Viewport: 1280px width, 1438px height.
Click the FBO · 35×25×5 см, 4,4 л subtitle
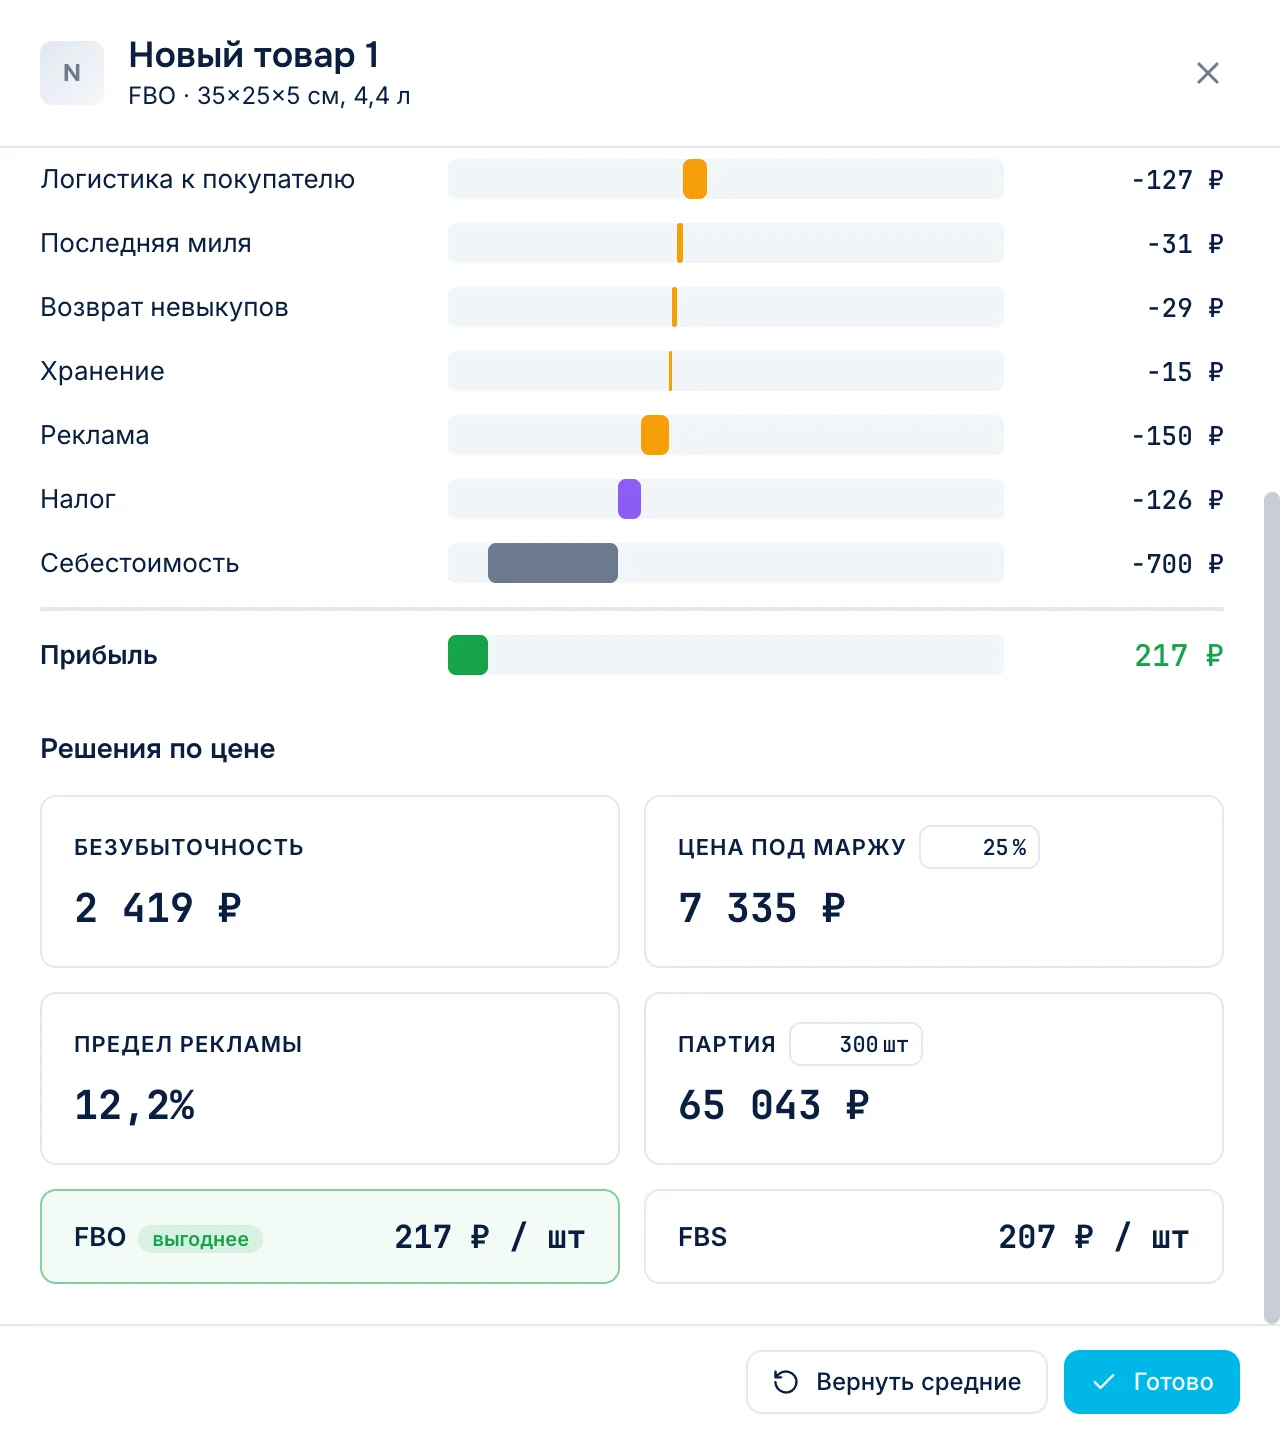click(270, 96)
